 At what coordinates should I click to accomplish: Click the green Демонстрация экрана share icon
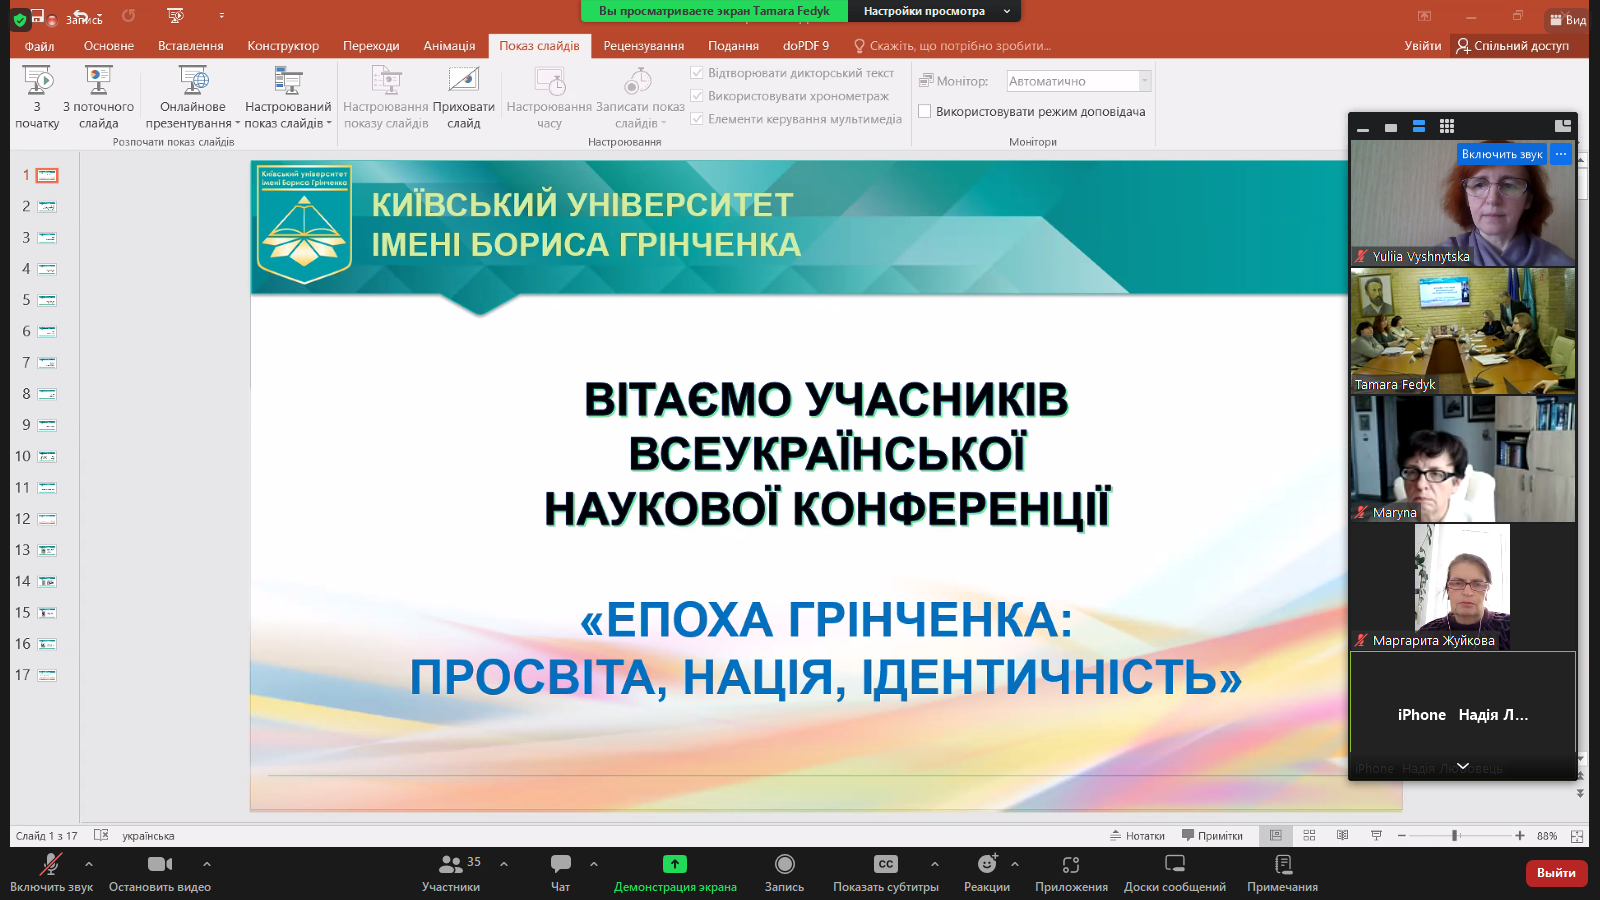675,865
